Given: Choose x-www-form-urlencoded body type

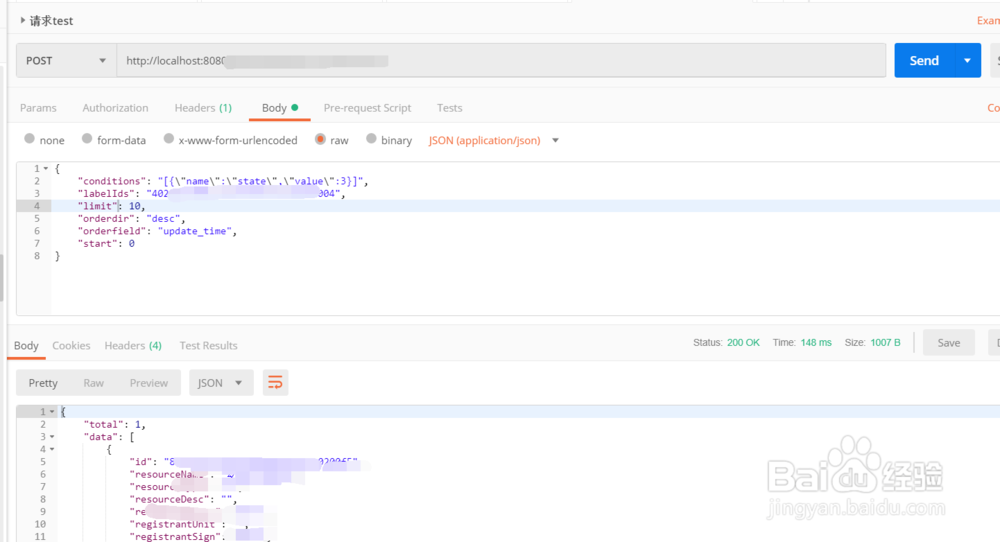Looking at the screenshot, I should pos(169,140).
